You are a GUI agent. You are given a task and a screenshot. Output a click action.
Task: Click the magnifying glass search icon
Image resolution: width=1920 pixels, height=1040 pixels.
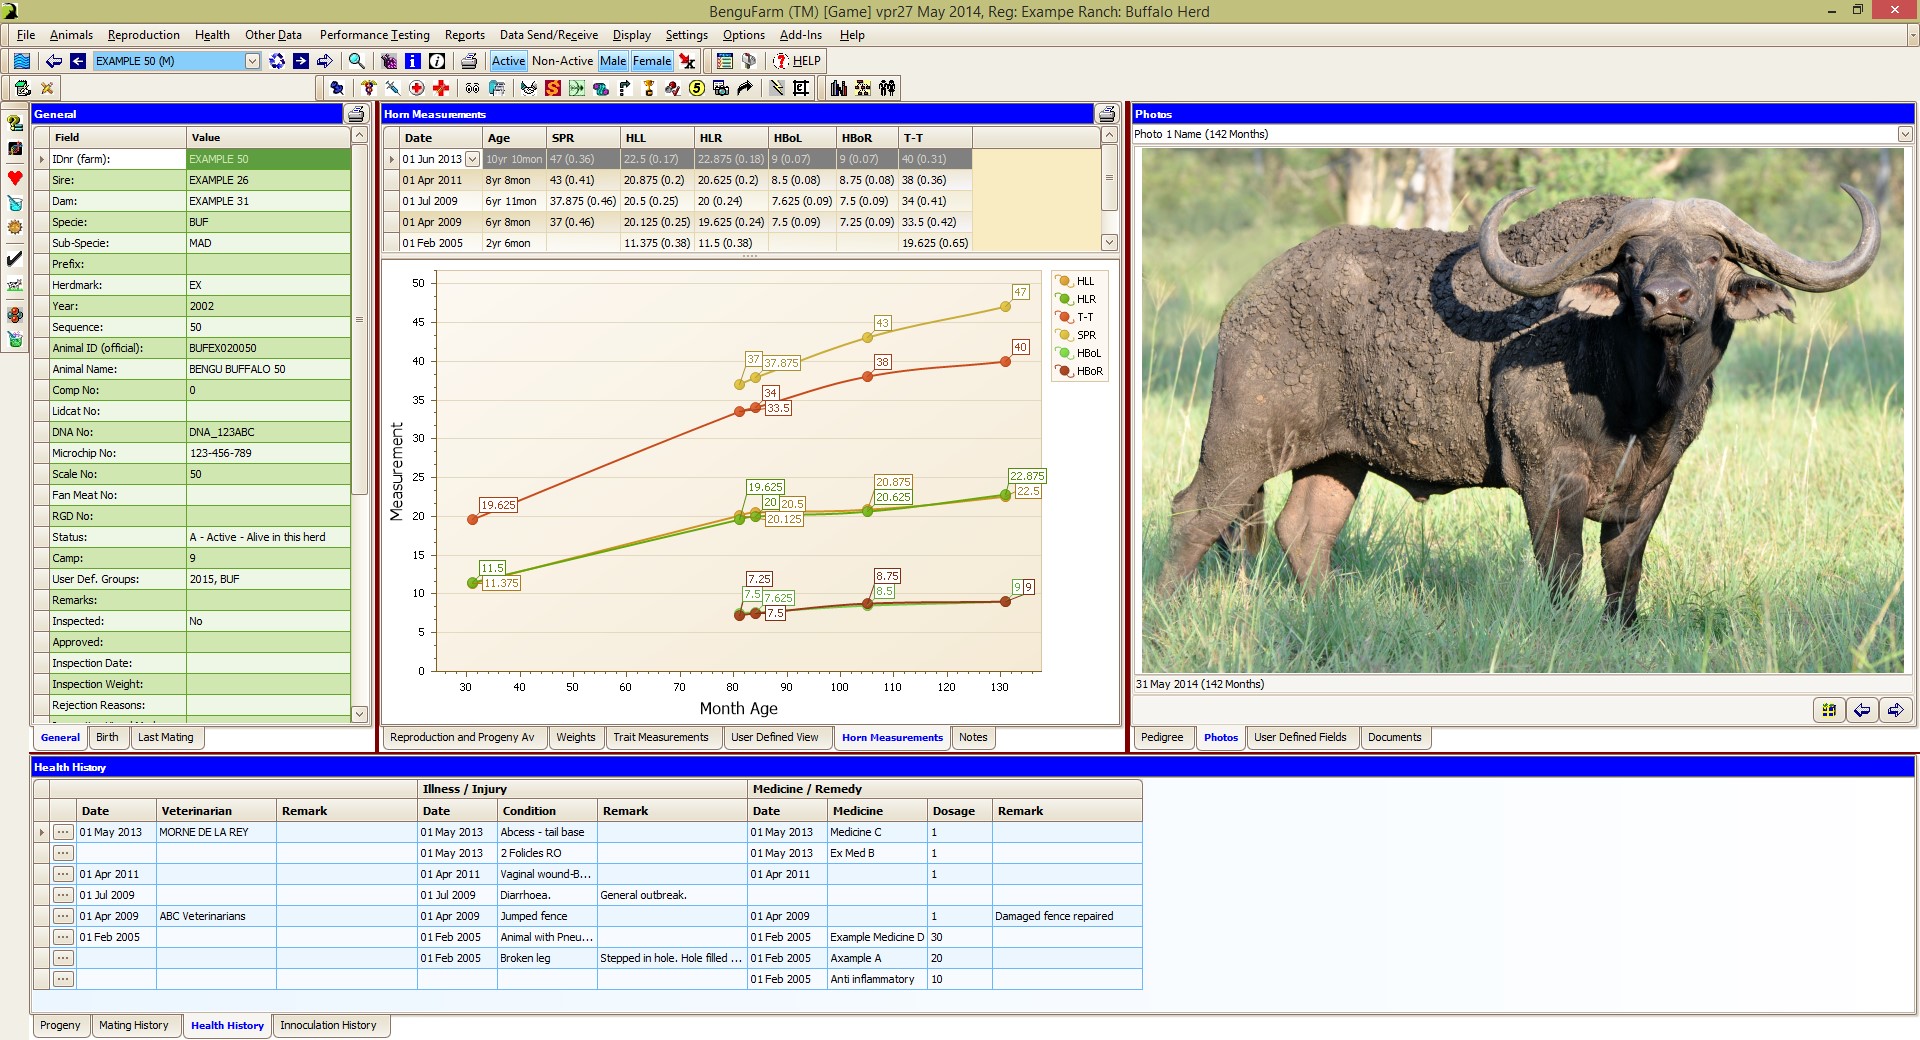[356, 61]
